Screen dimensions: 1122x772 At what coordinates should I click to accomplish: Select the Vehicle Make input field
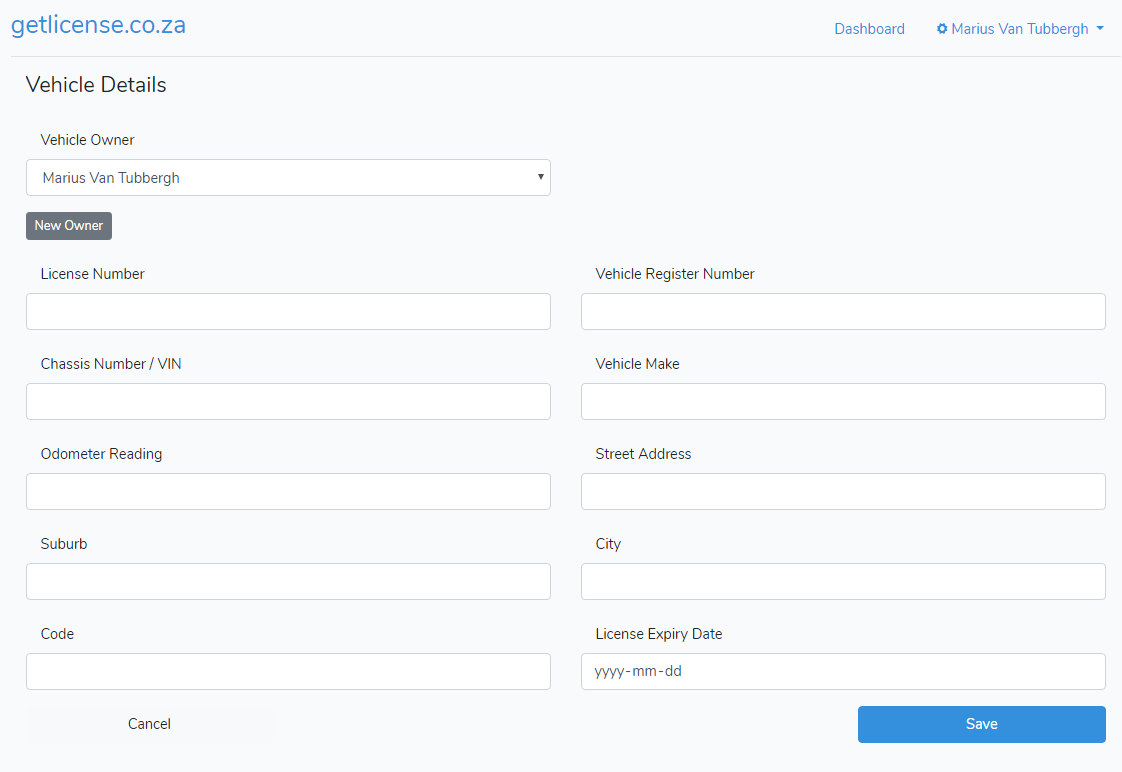tap(843, 401)
